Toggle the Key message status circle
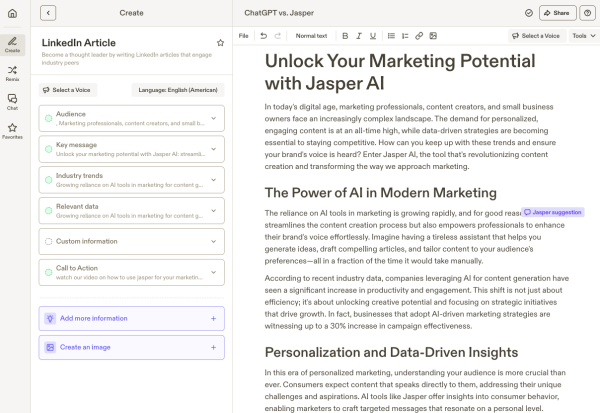Image resolution: width=600 pixels, height=413 pixels. tap(49, 149)
